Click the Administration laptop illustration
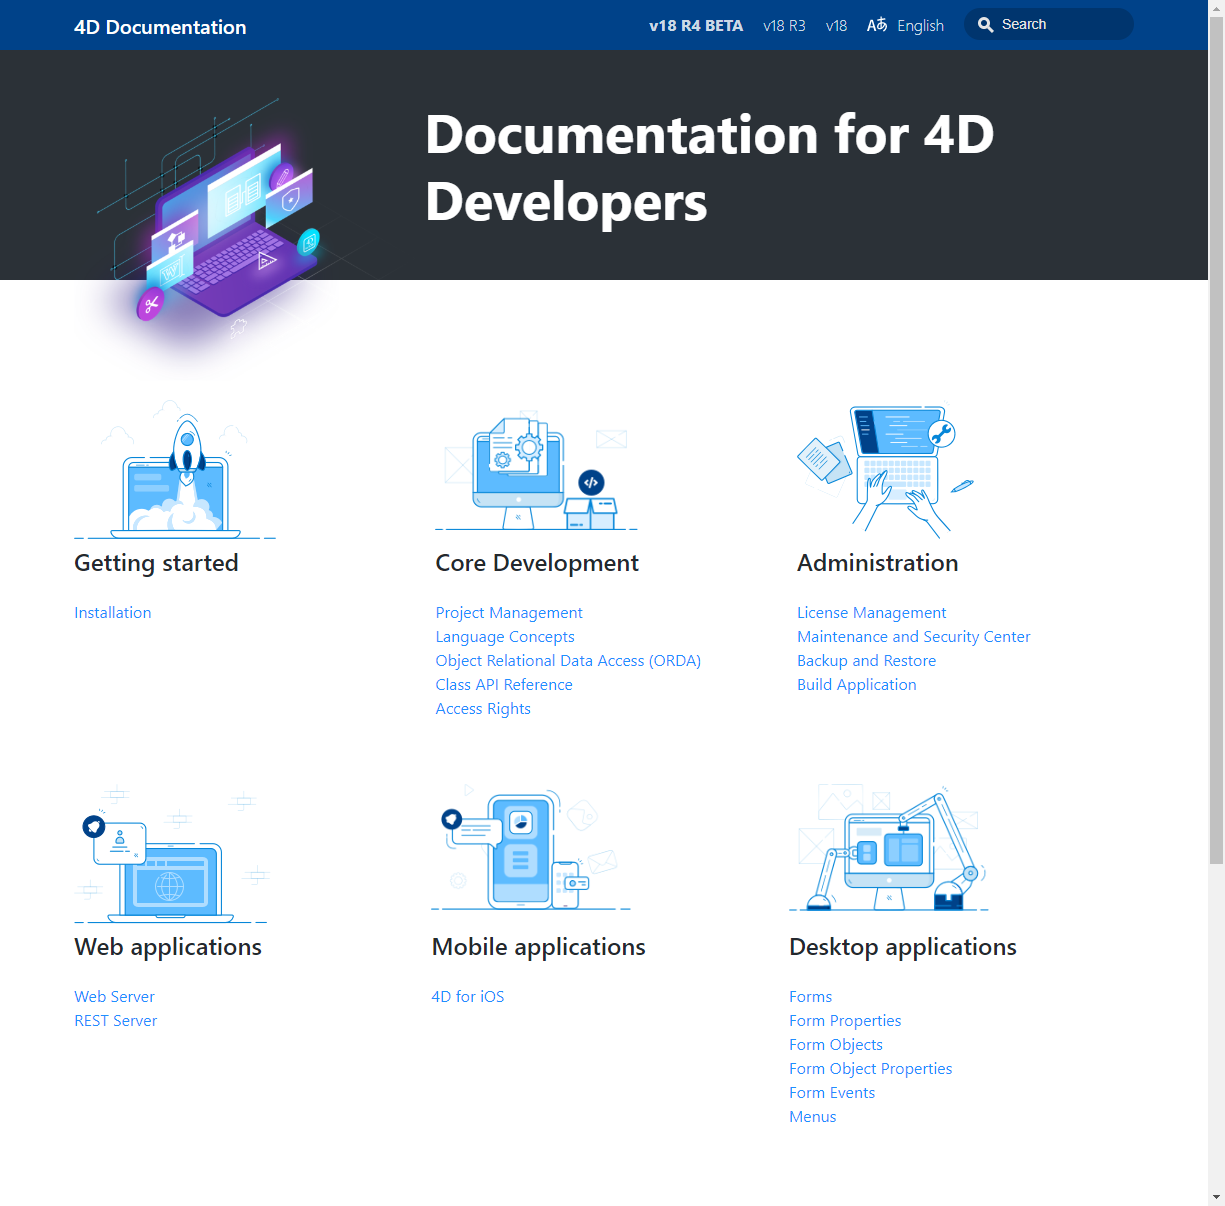Image resolution: width=1225 pixels, height=1206 pixels. tap(885, 468)
